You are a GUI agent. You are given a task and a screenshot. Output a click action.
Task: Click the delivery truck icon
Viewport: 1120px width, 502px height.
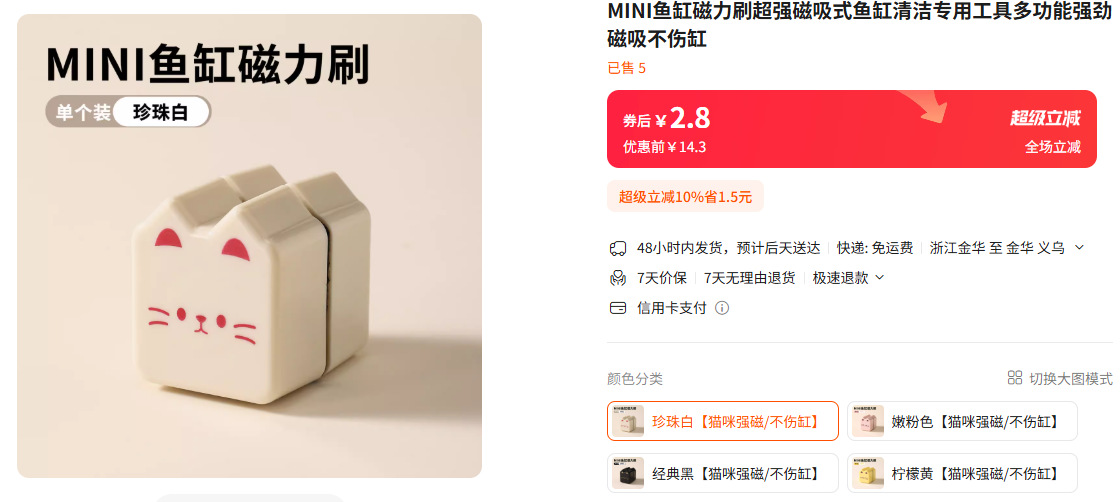tap(617, 248)
